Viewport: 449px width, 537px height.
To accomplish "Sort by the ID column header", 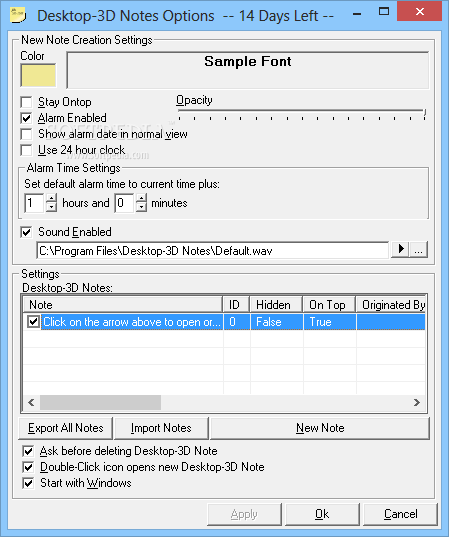I will tap(236, 304).
